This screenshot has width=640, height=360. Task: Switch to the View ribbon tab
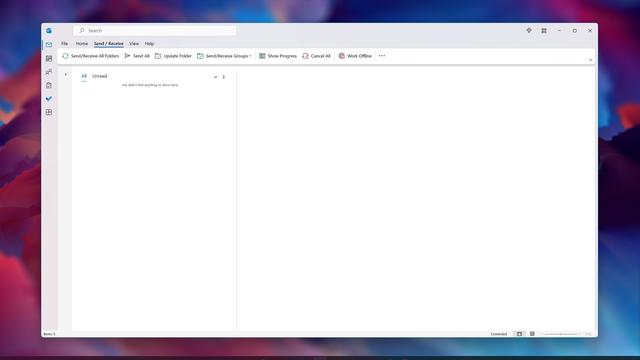(134, 44)
